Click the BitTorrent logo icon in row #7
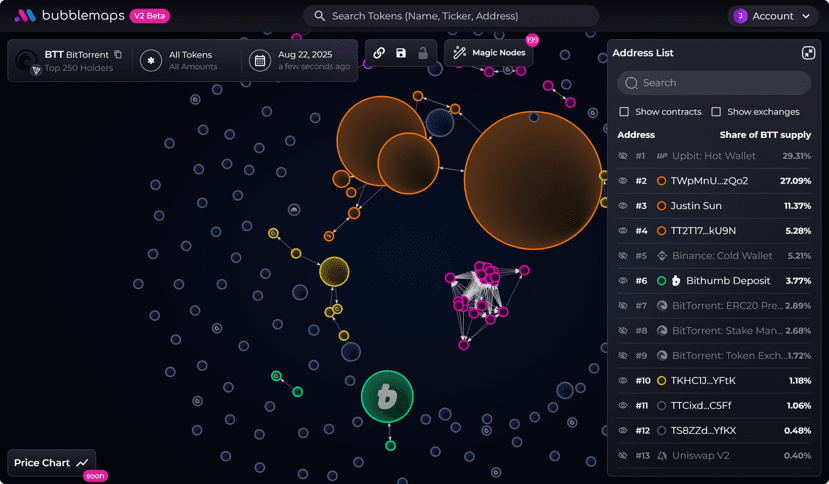Image resolution: width=829 pixels, height=484 pixels. [661, 306]
